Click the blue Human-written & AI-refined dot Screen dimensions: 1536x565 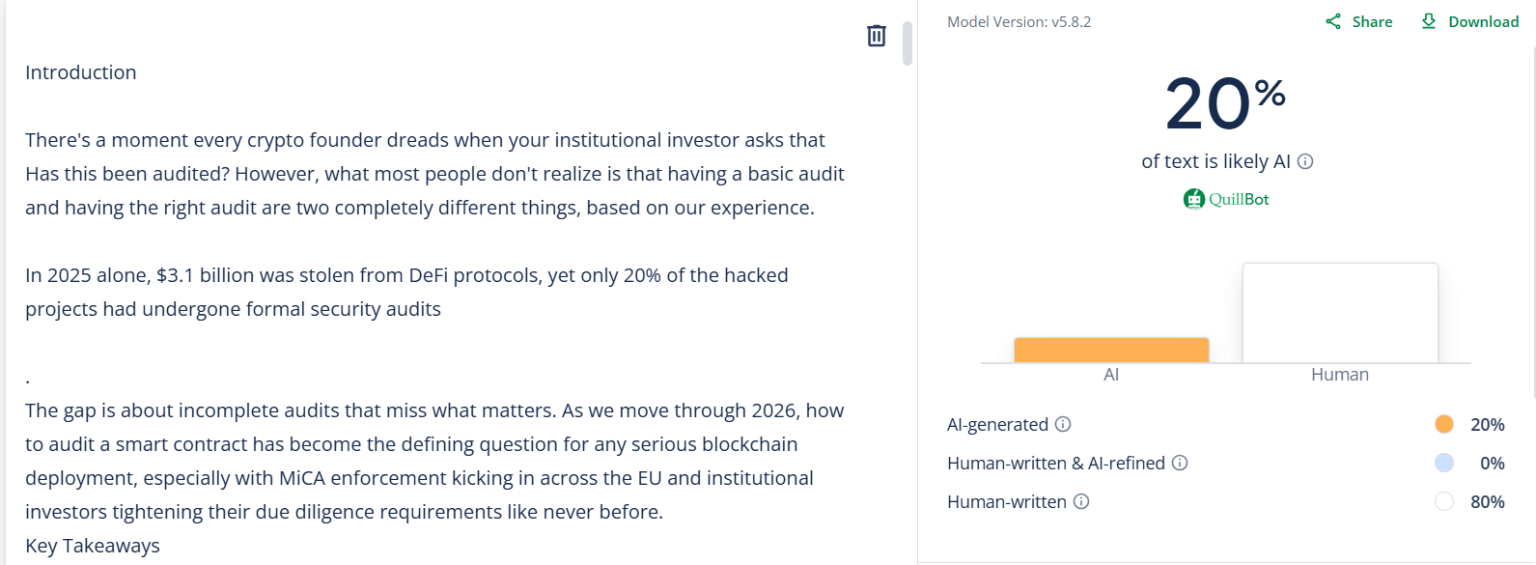(x=1443, y=463)
